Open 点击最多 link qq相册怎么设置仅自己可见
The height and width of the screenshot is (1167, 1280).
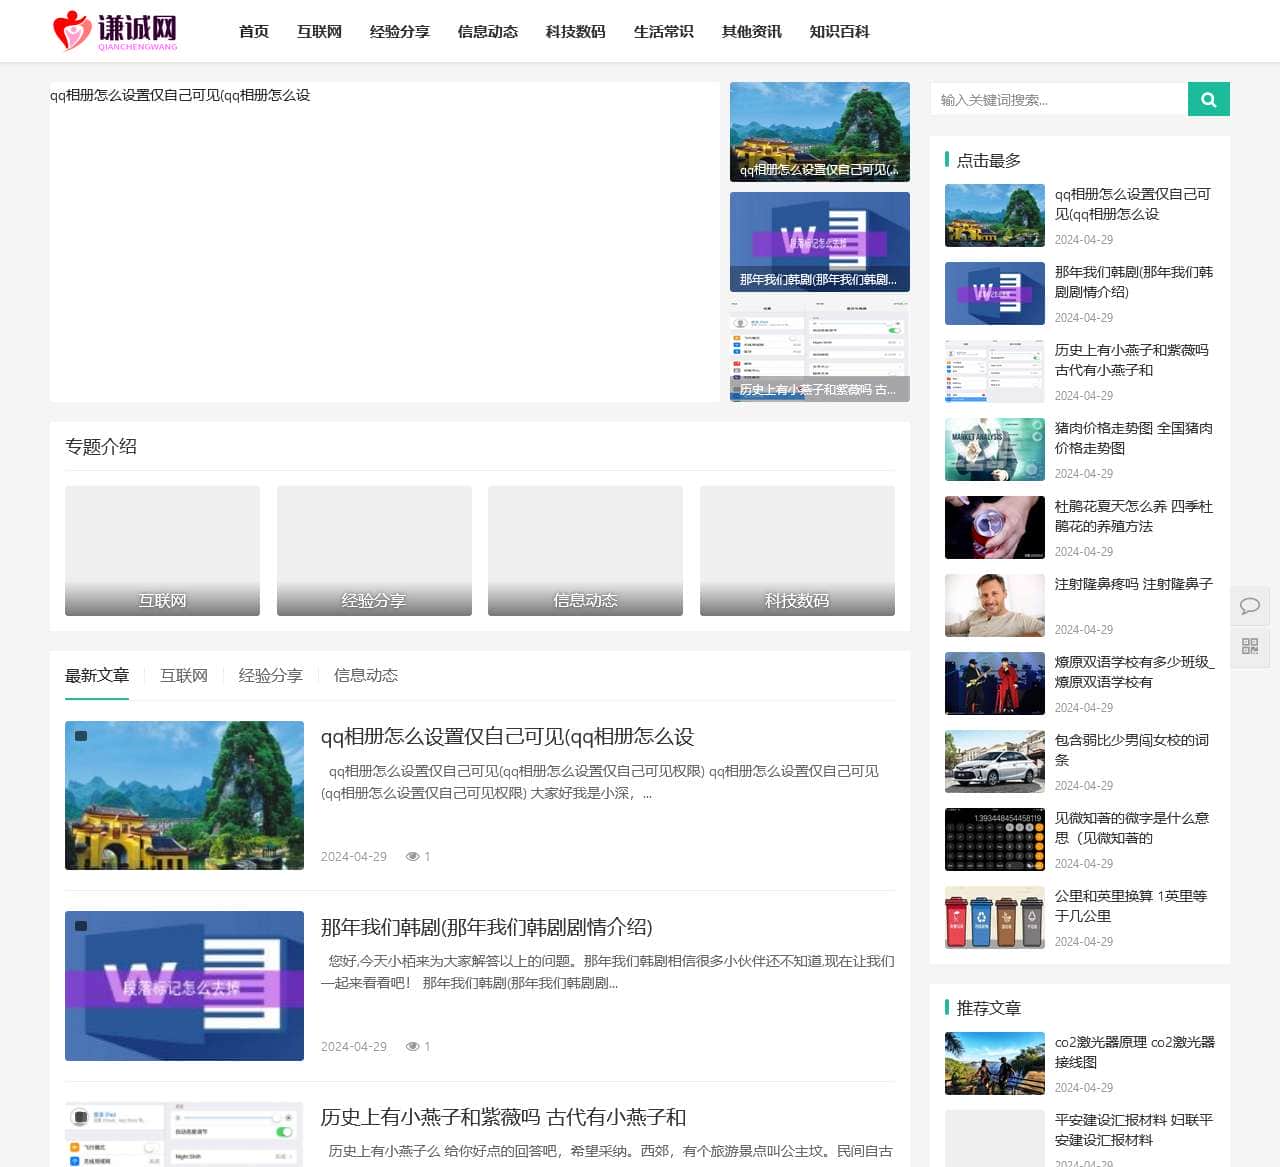click(x=1133, y=204)
